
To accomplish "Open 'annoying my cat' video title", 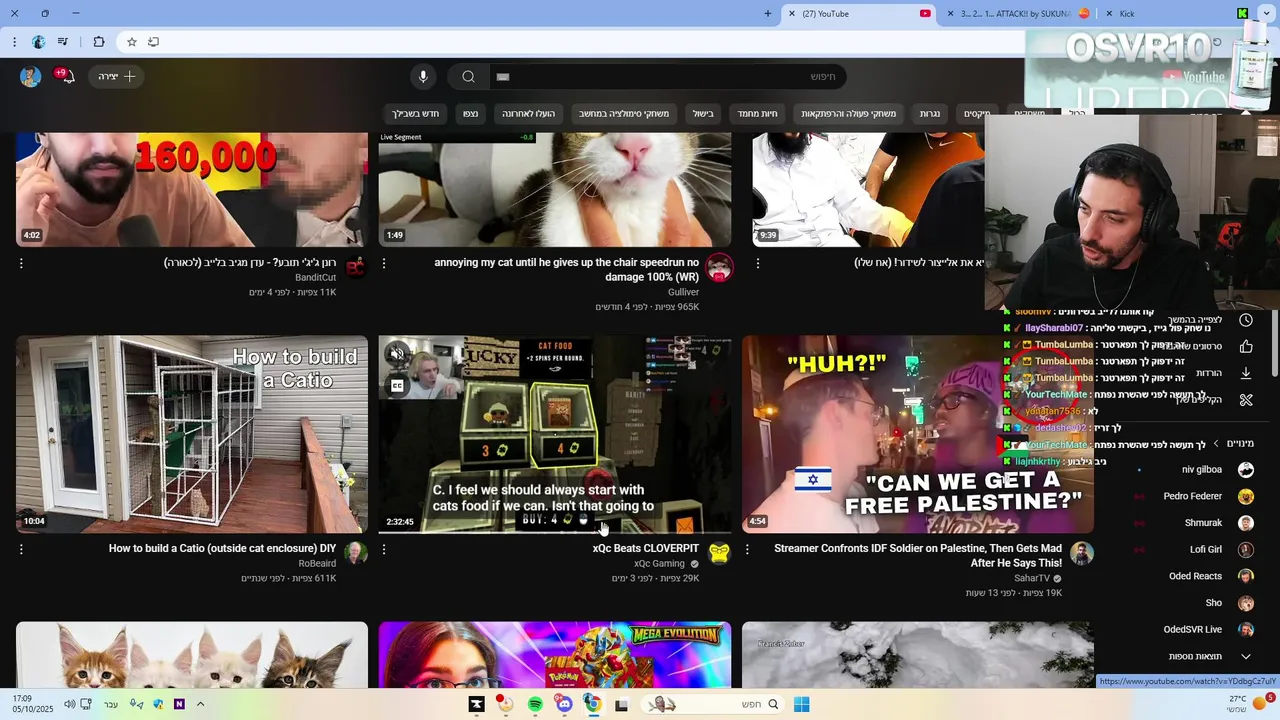I will [x=567, y=270].
